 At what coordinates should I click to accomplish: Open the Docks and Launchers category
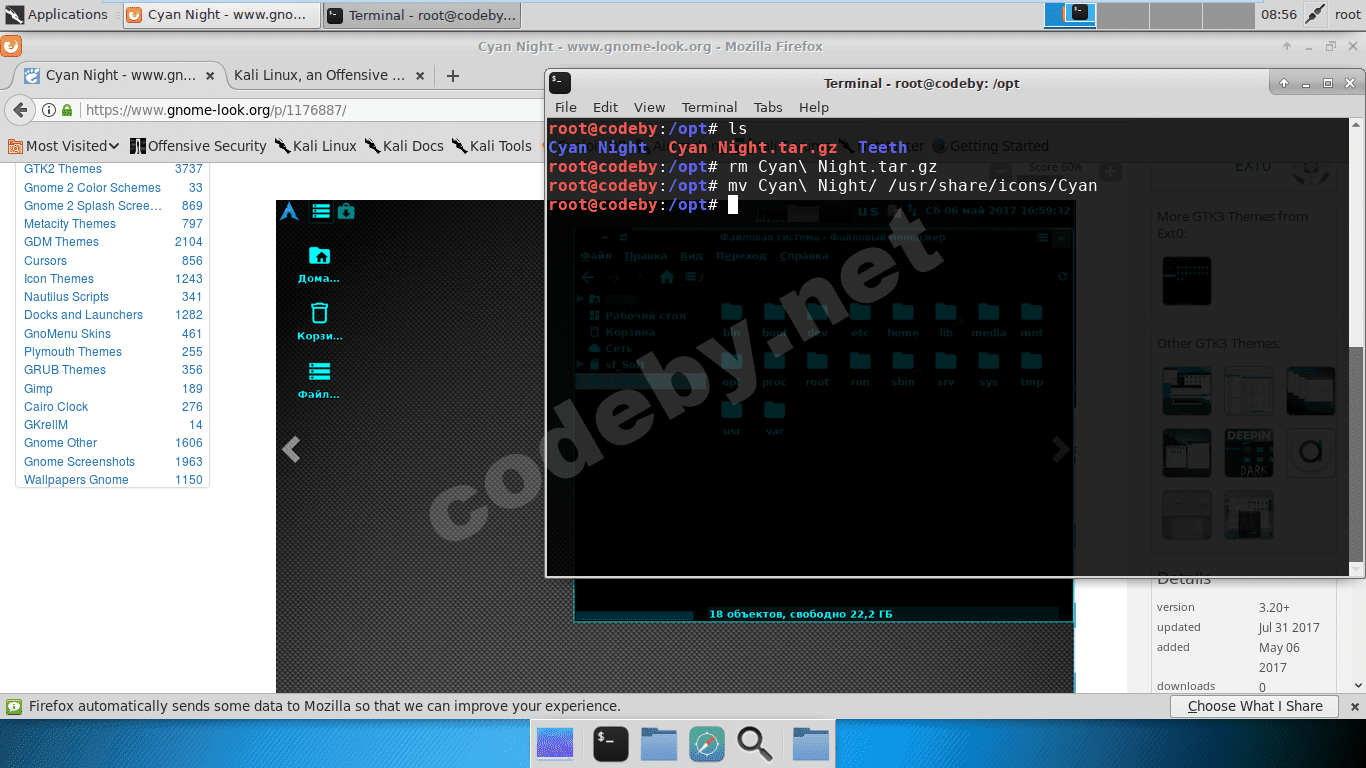[83, 315]
